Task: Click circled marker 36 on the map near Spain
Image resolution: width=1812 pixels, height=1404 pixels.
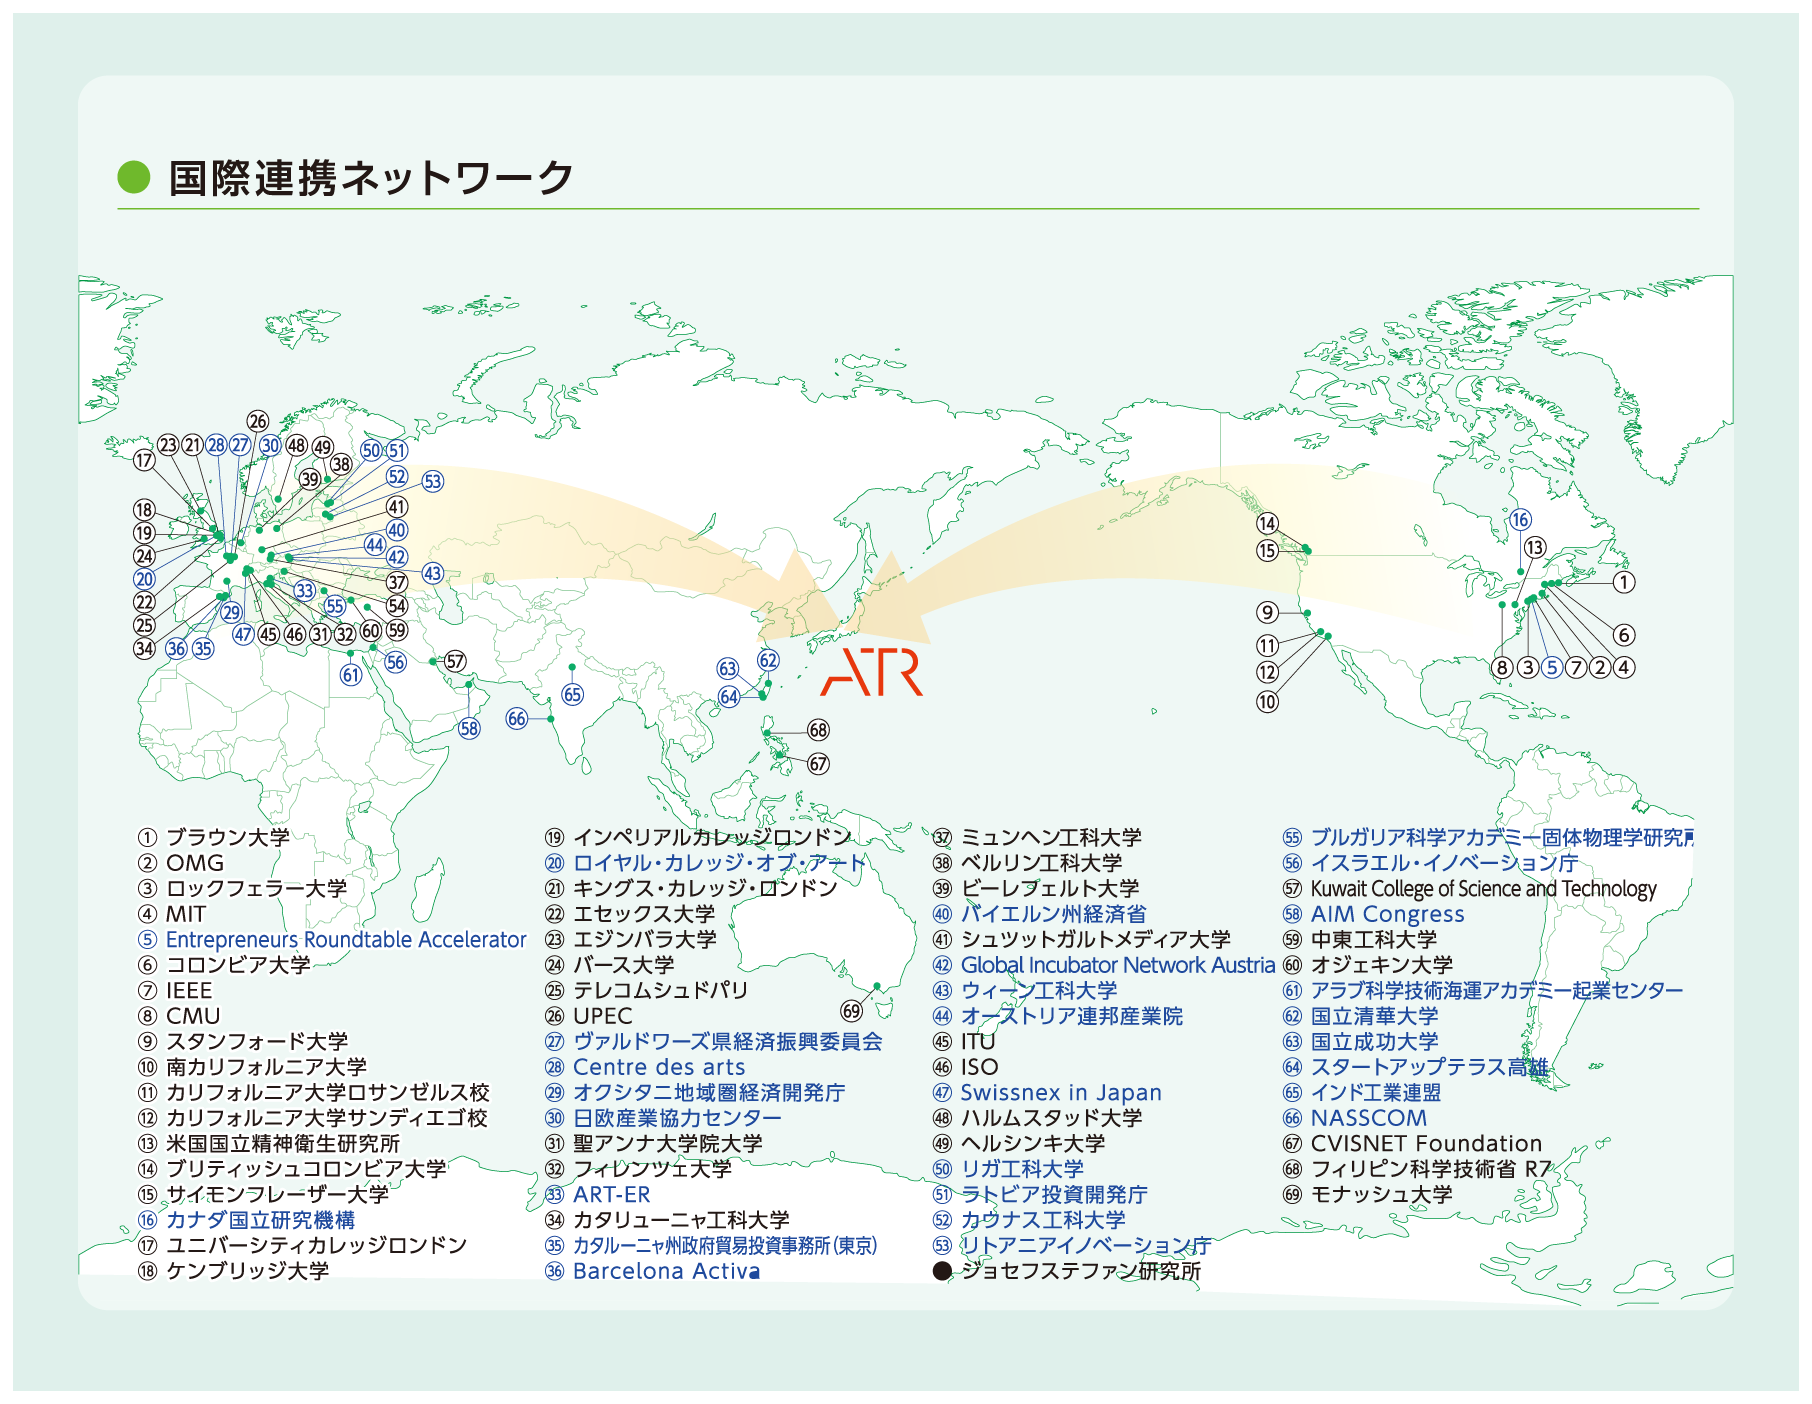Action: 176,648
